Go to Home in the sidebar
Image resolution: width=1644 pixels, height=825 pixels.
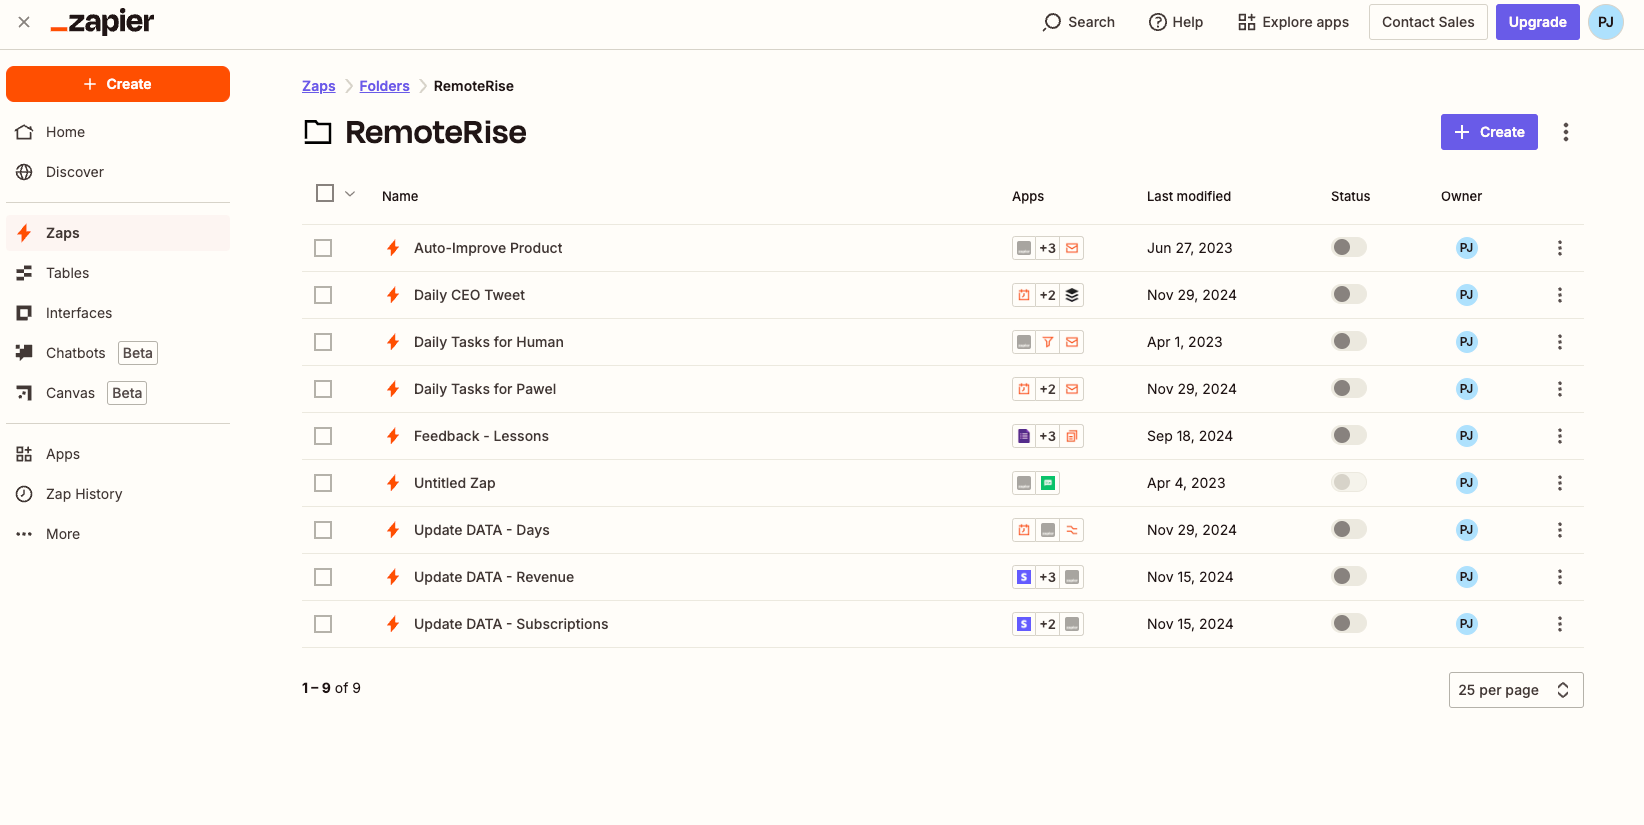[x=118, y=132]
